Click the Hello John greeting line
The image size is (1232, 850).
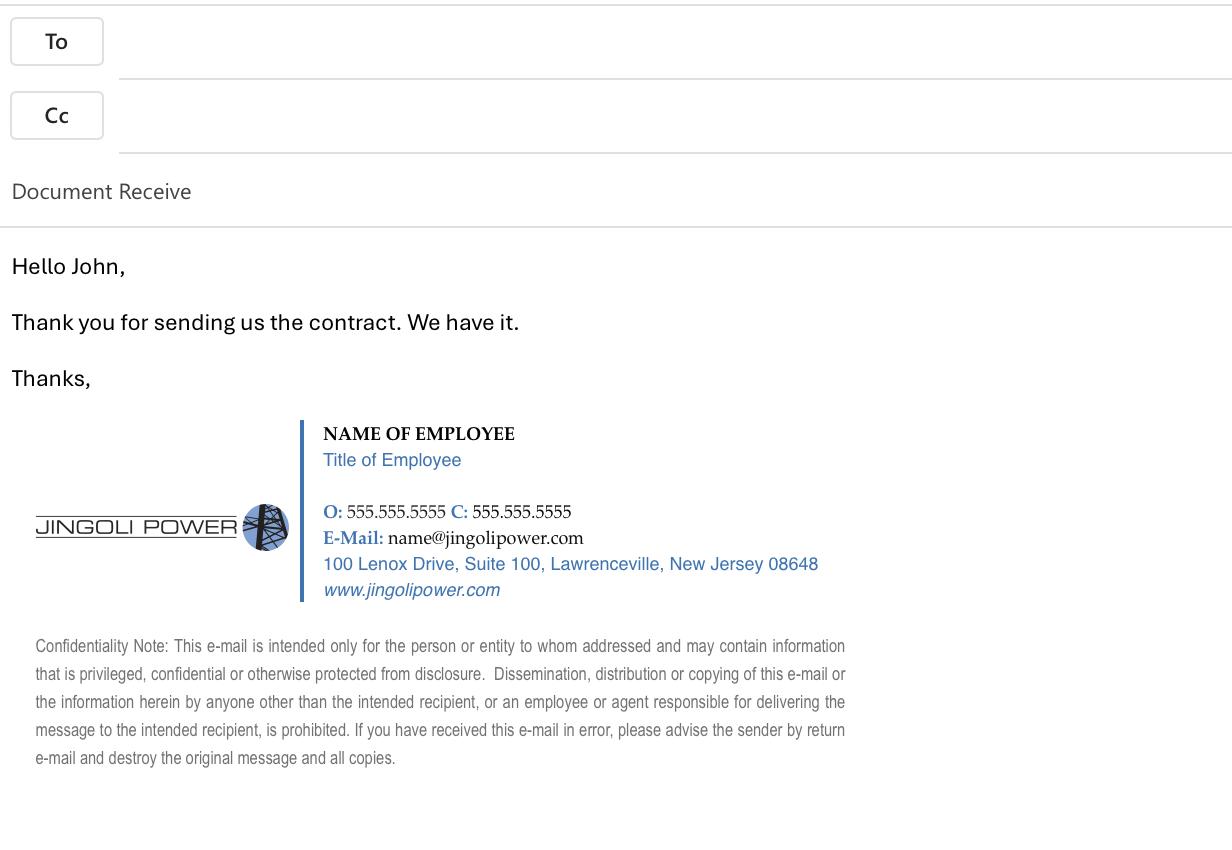tap(68, 267)
